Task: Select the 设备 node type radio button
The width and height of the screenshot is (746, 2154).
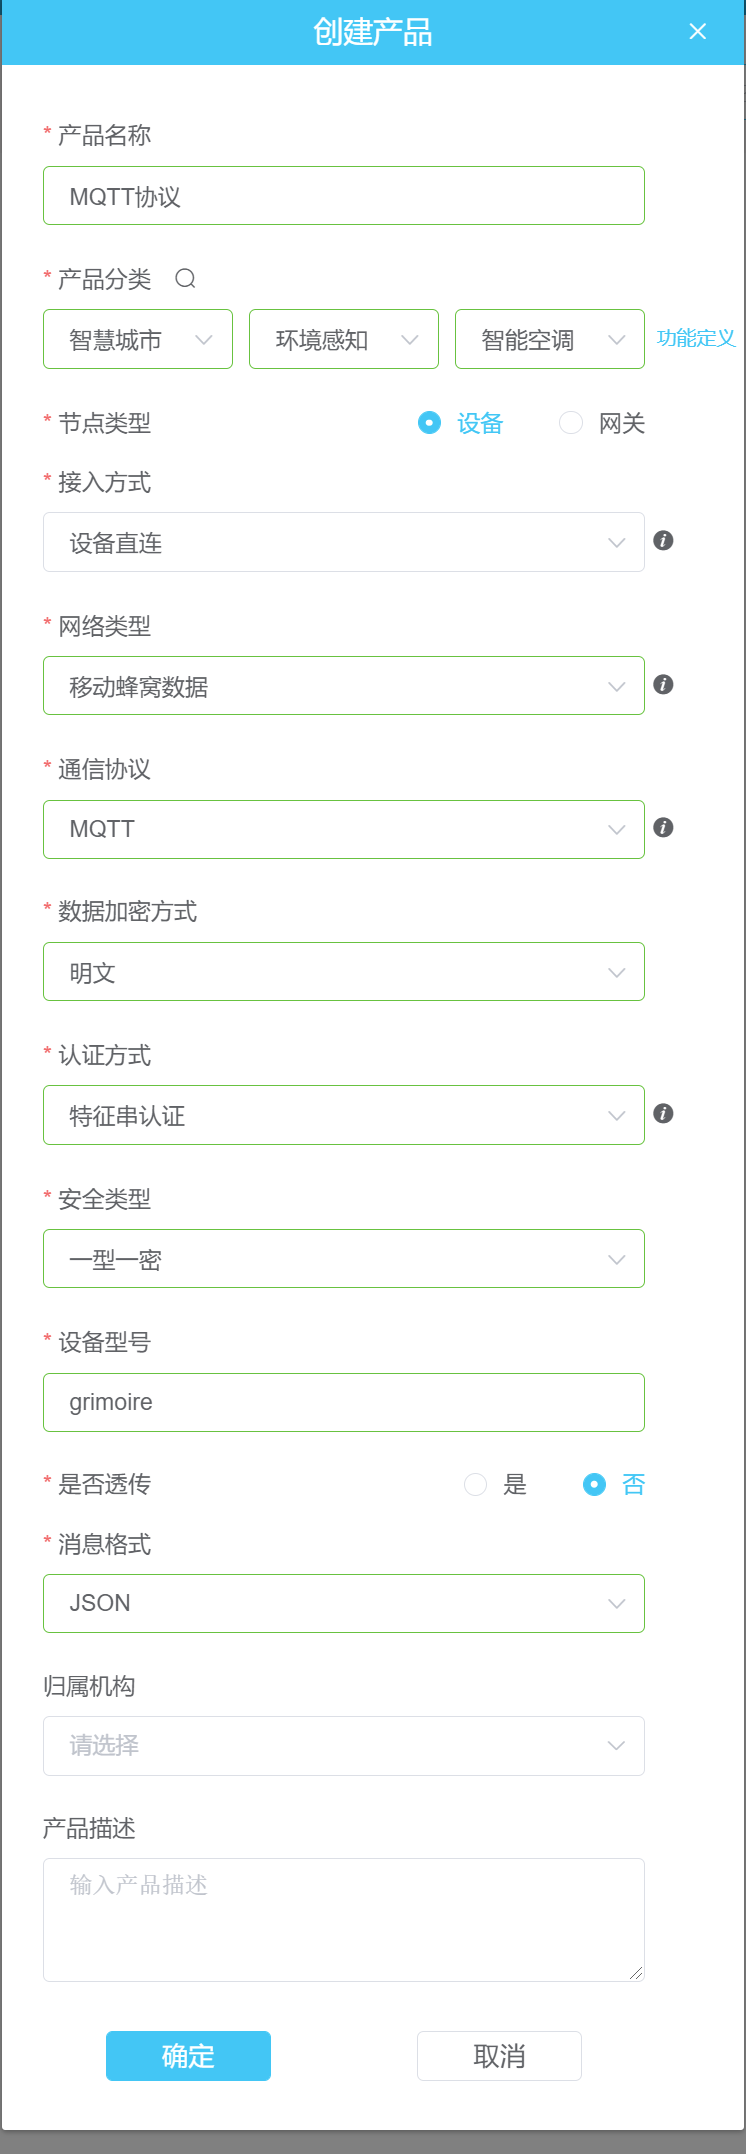Action: pyautogui.click(x=428, y=423)
